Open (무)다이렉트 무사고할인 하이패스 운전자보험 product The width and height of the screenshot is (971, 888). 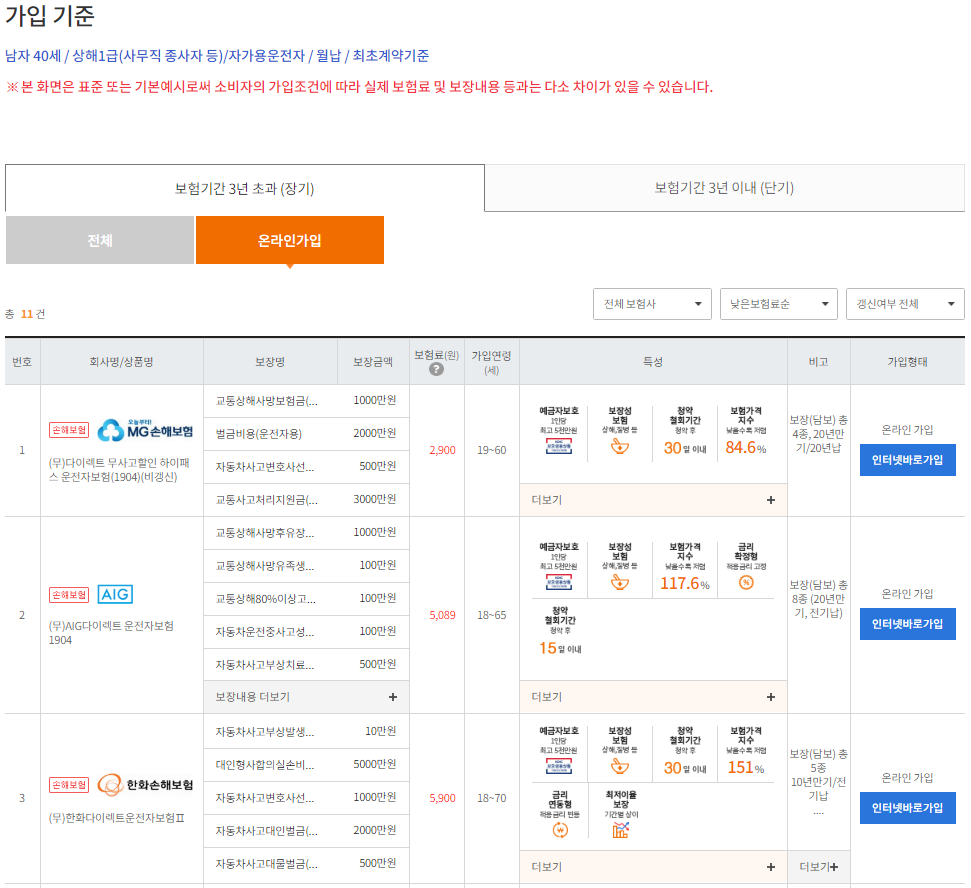(119, 470)
